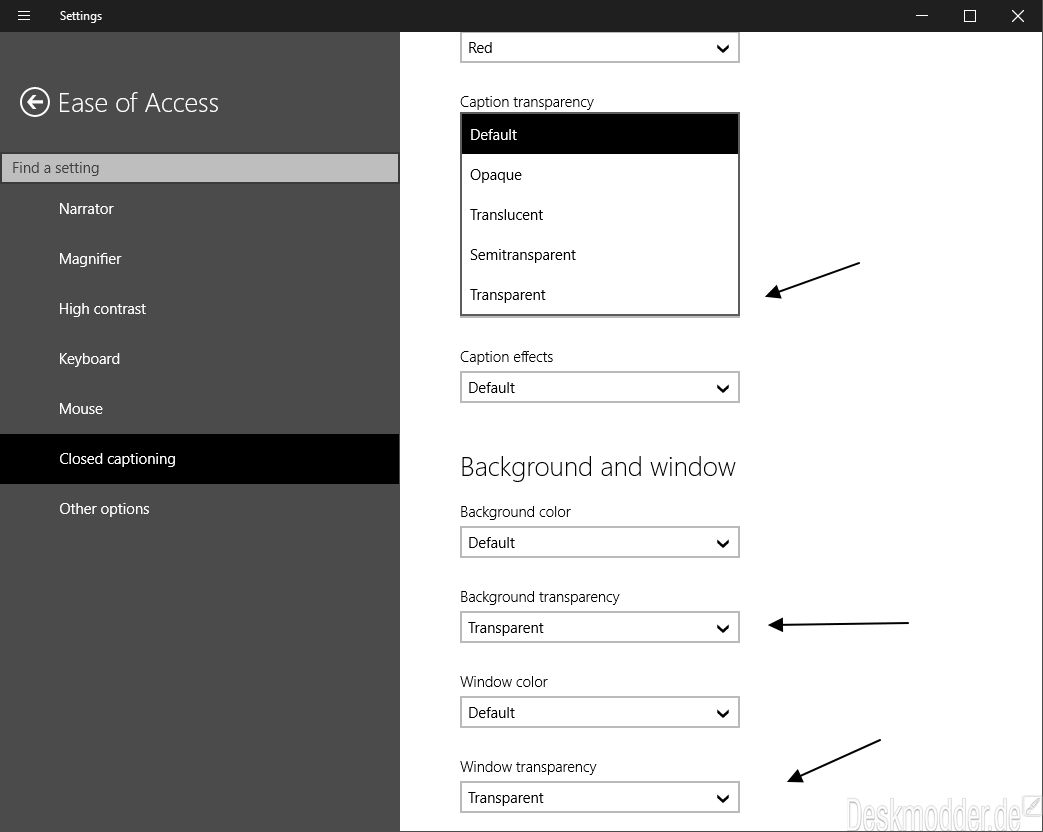This screenshot has height=832, width=1043.
Task: Click the Caption effects label
Action: tap(506, 357)
